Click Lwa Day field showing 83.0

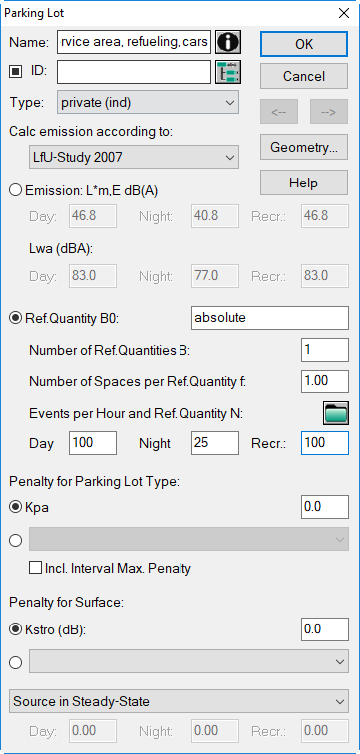pyautogui.click(x=93, y=276)
